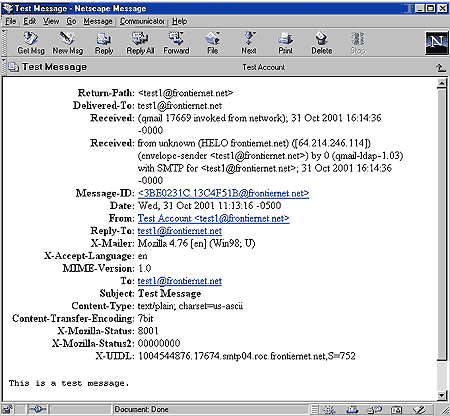Viewport: 450px width, 416px height.
Task: Click the "Document: Done" status text
Action: [x=141, y=409]
